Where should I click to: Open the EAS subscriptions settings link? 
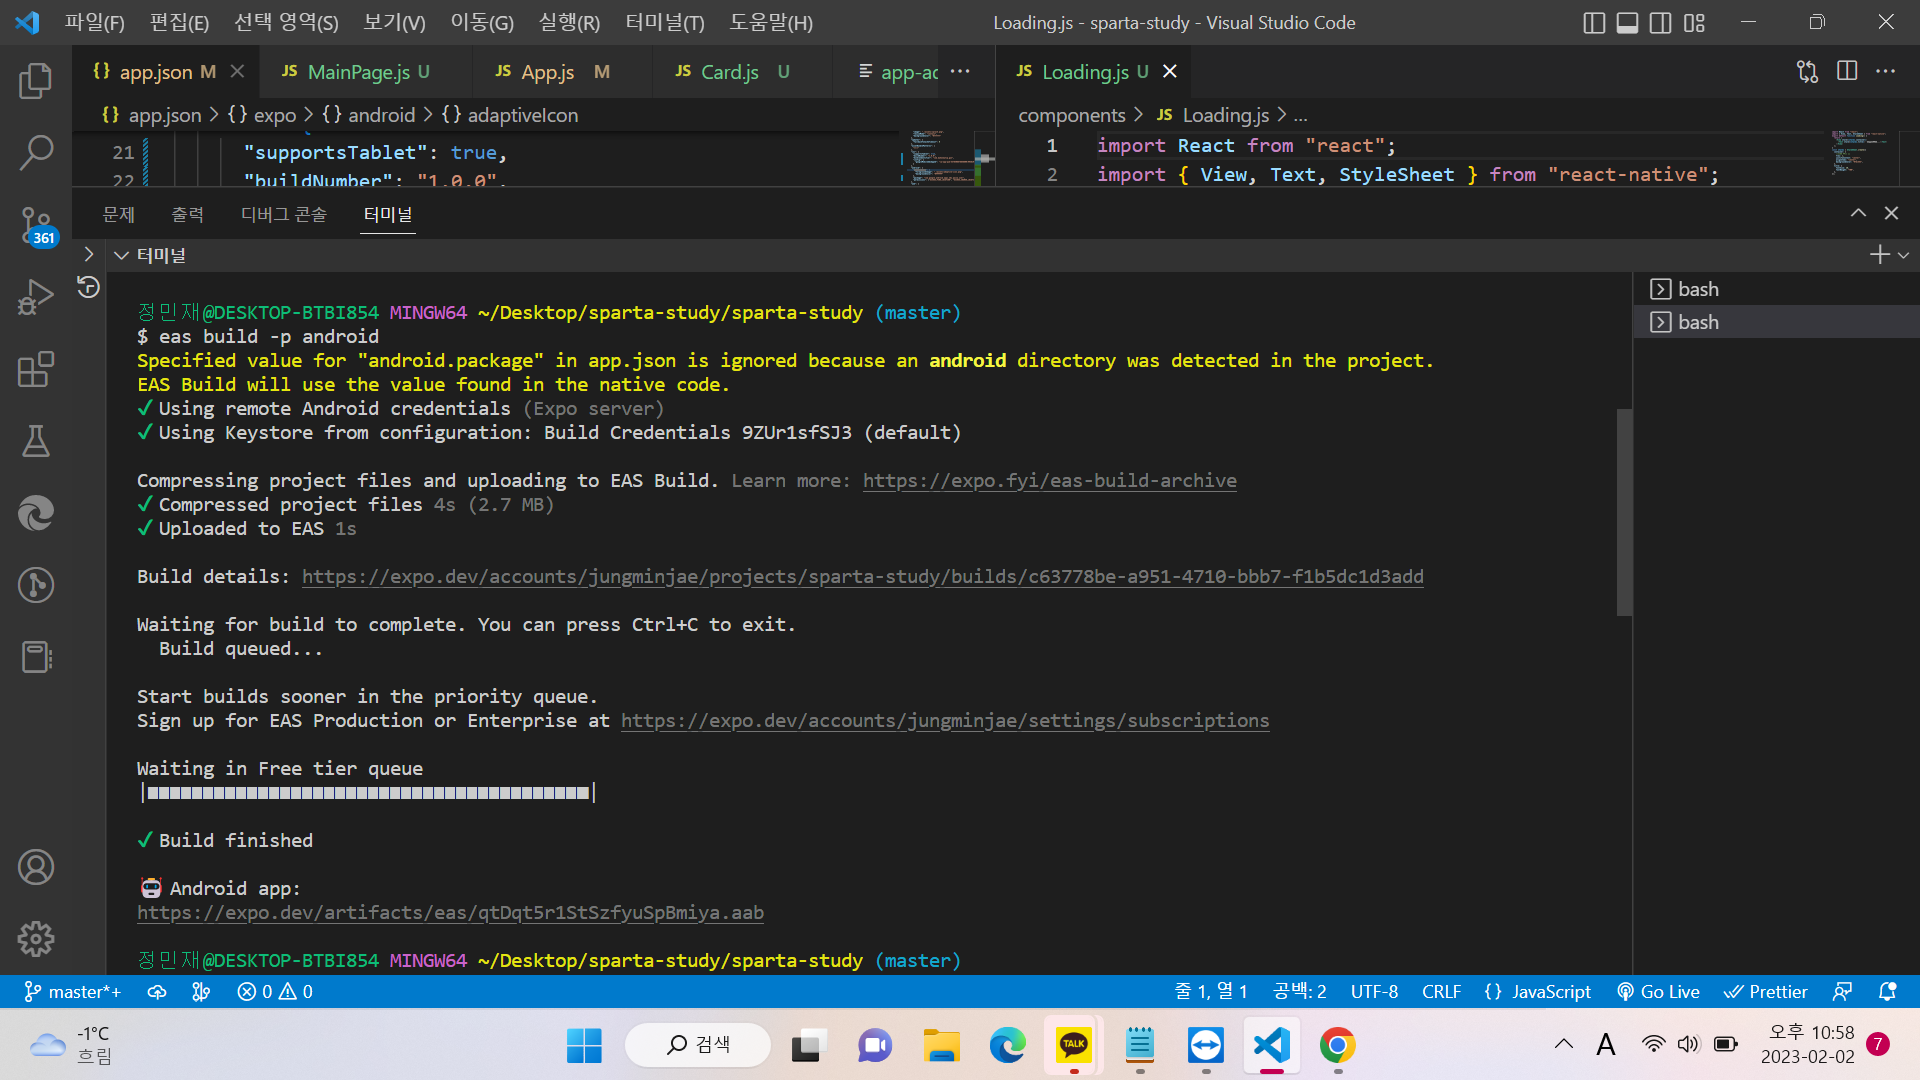click(945, 721)
